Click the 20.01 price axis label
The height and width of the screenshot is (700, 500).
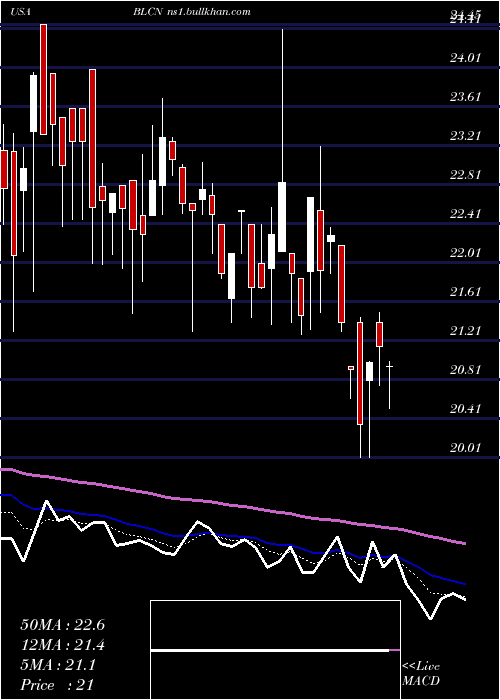point(465,448)
